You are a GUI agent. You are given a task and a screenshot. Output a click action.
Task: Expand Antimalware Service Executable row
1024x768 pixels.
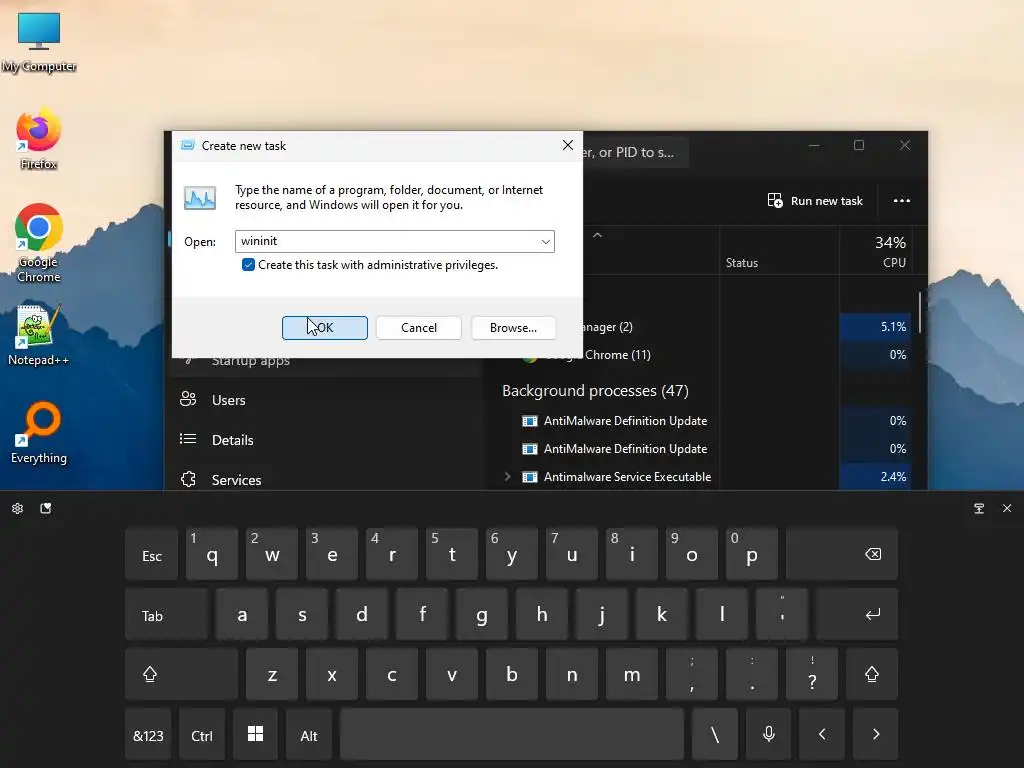pyautogui.click(x=507, y=477)
